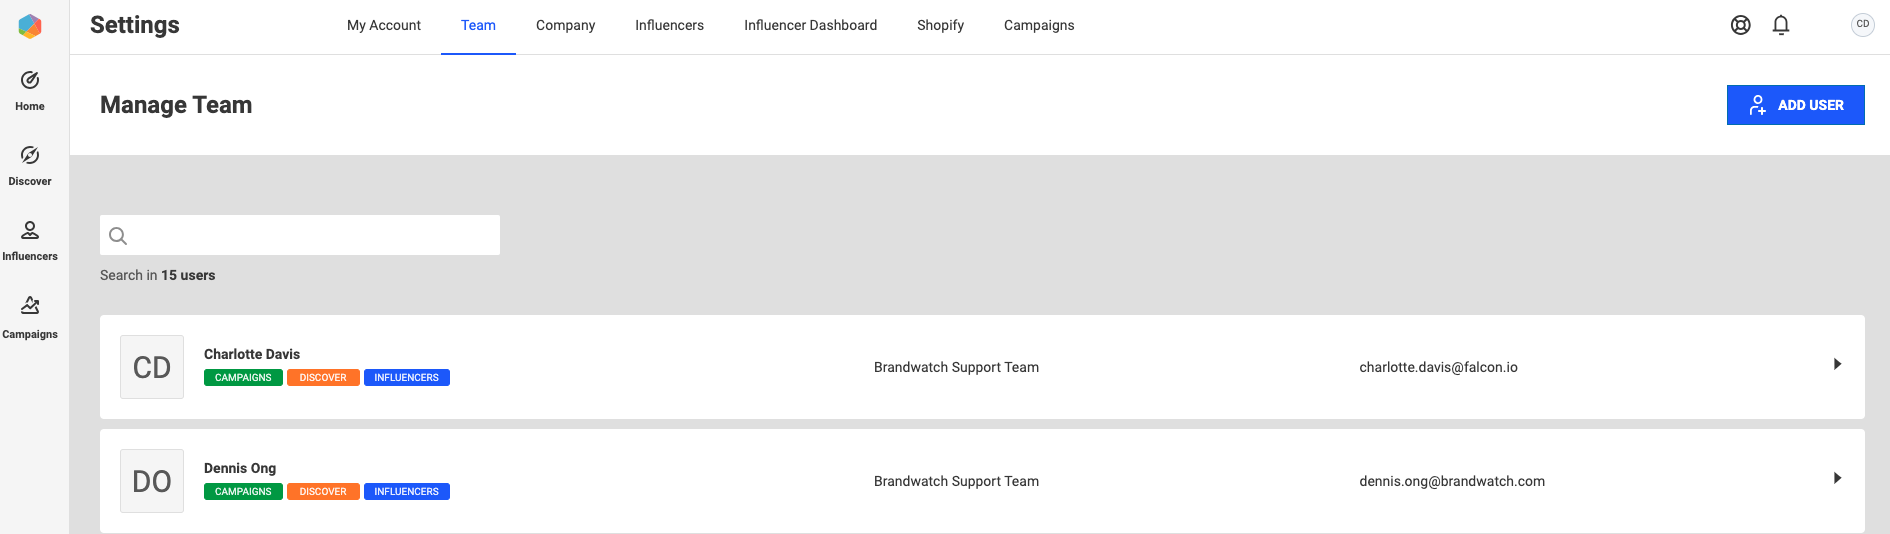
Task: Switch to the Company tab
Action: click(565, 25)
